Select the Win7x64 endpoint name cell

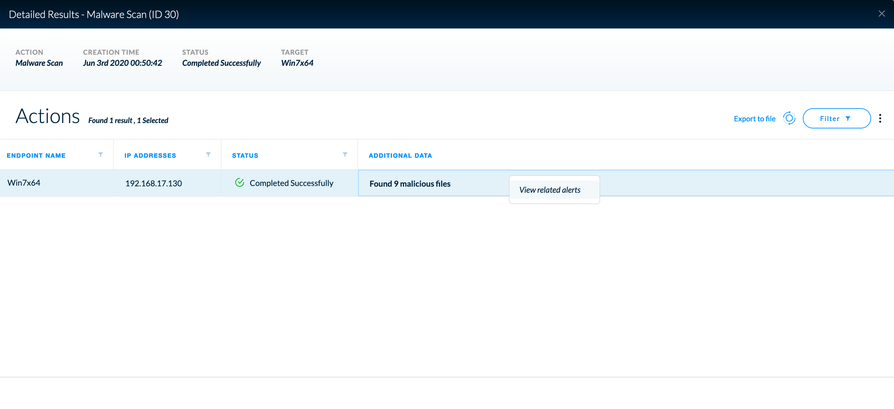[x=23, y=183]
